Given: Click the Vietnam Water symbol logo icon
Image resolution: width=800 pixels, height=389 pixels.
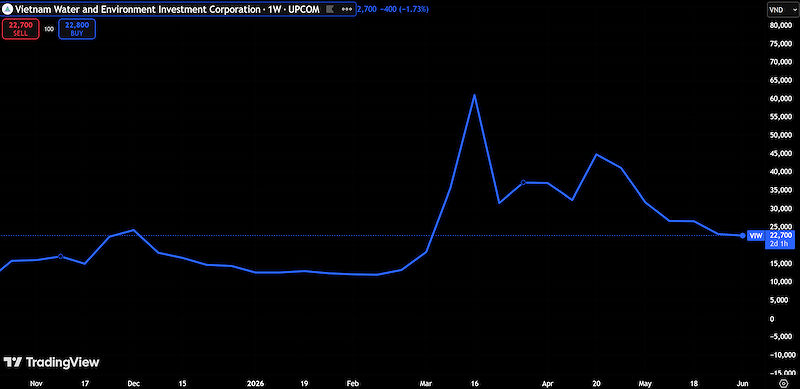Looking at the screenshot, I should pos(8,9).
